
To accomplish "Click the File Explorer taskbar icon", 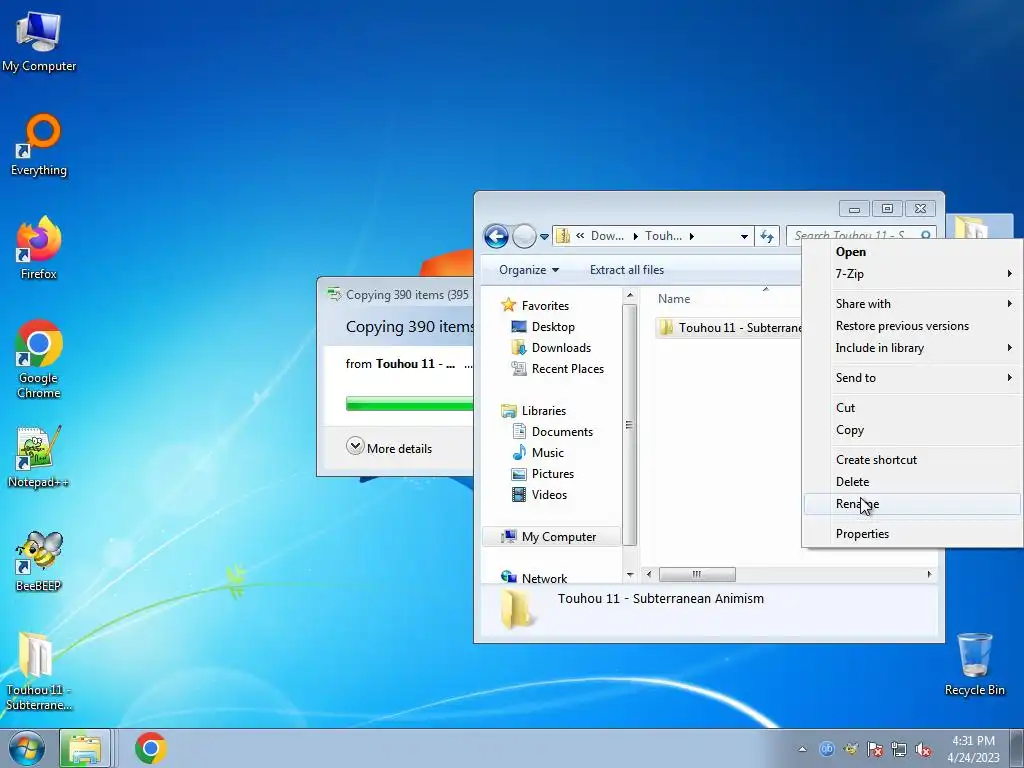I will click(x=85, y=748).
